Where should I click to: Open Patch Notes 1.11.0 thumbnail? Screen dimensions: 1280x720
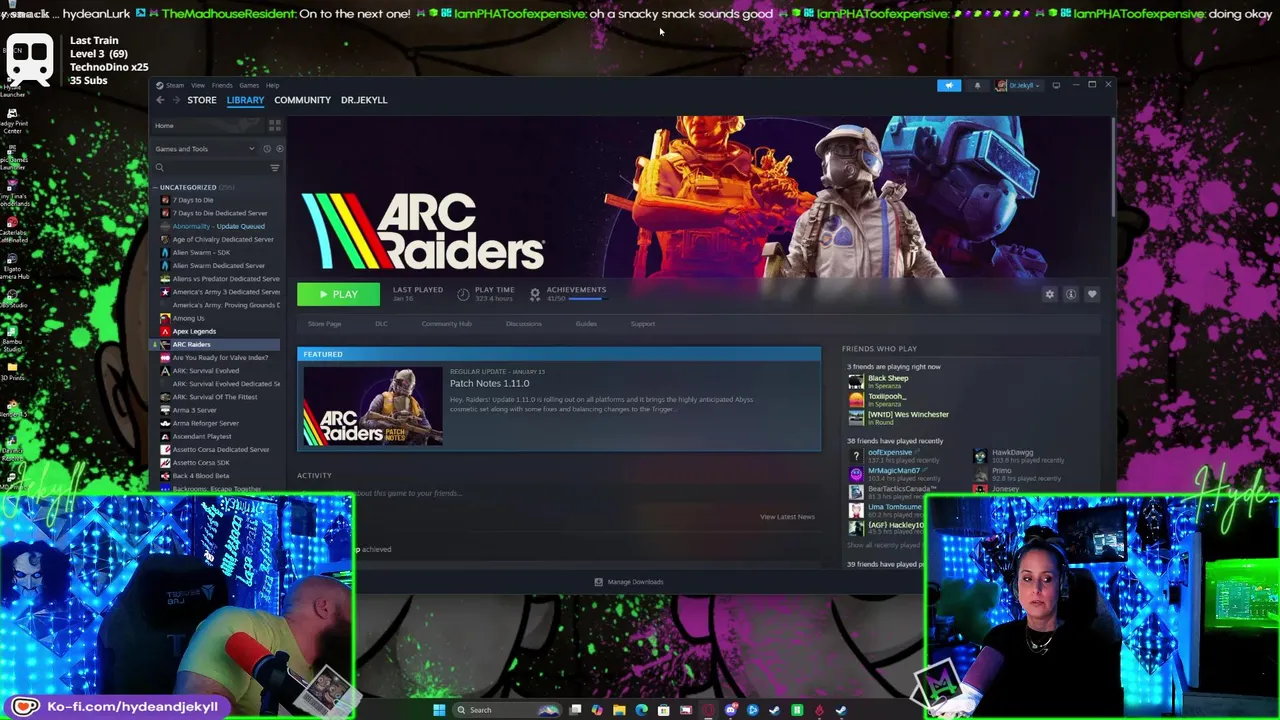click(373, 405)
